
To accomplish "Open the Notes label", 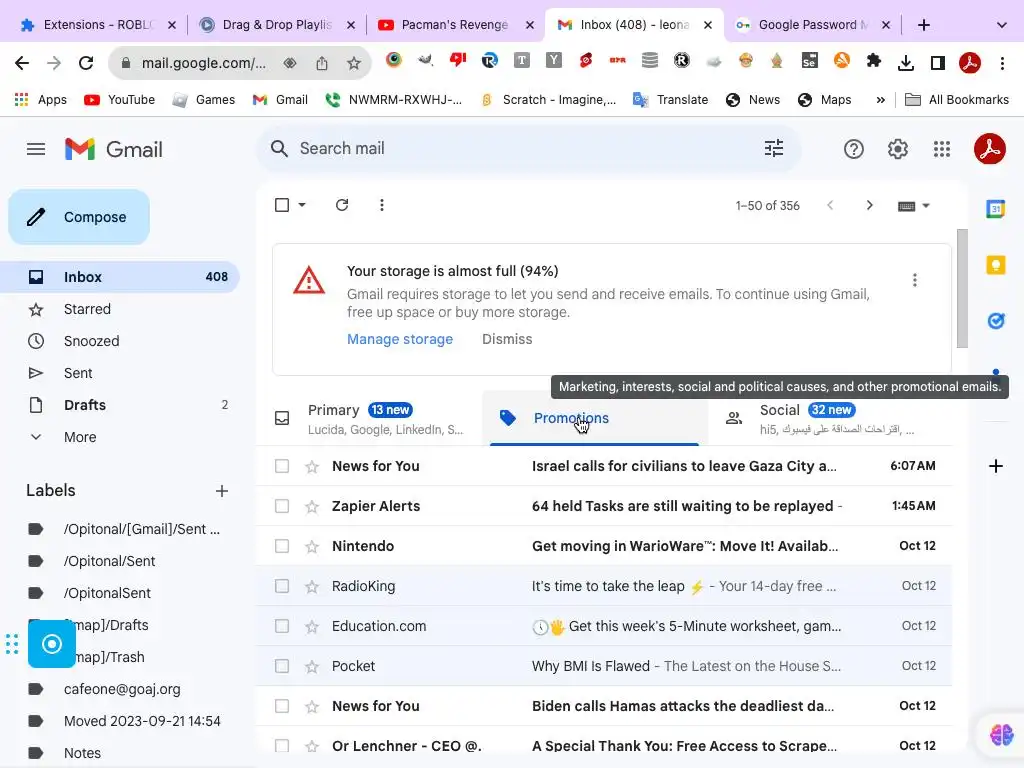I will pos(82,753).
